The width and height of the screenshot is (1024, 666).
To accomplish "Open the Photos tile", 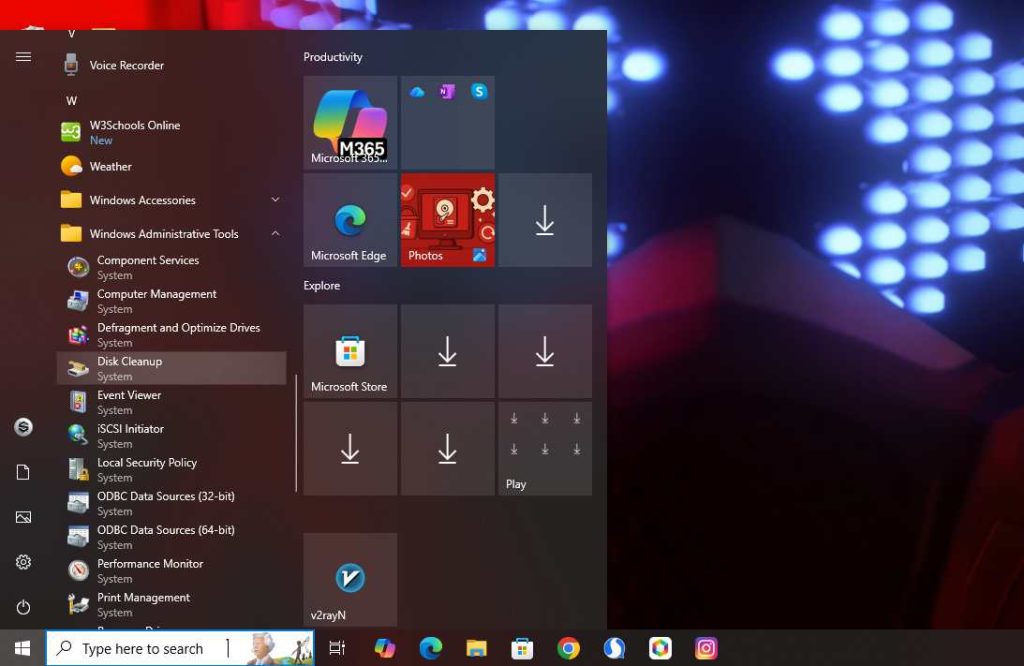I will point(447,220).
